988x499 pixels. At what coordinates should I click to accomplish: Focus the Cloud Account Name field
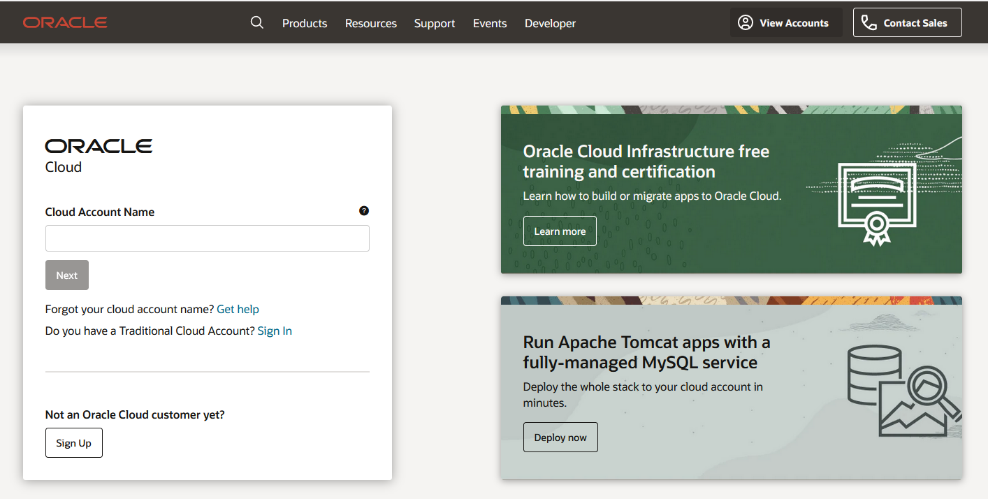[207, 239]
